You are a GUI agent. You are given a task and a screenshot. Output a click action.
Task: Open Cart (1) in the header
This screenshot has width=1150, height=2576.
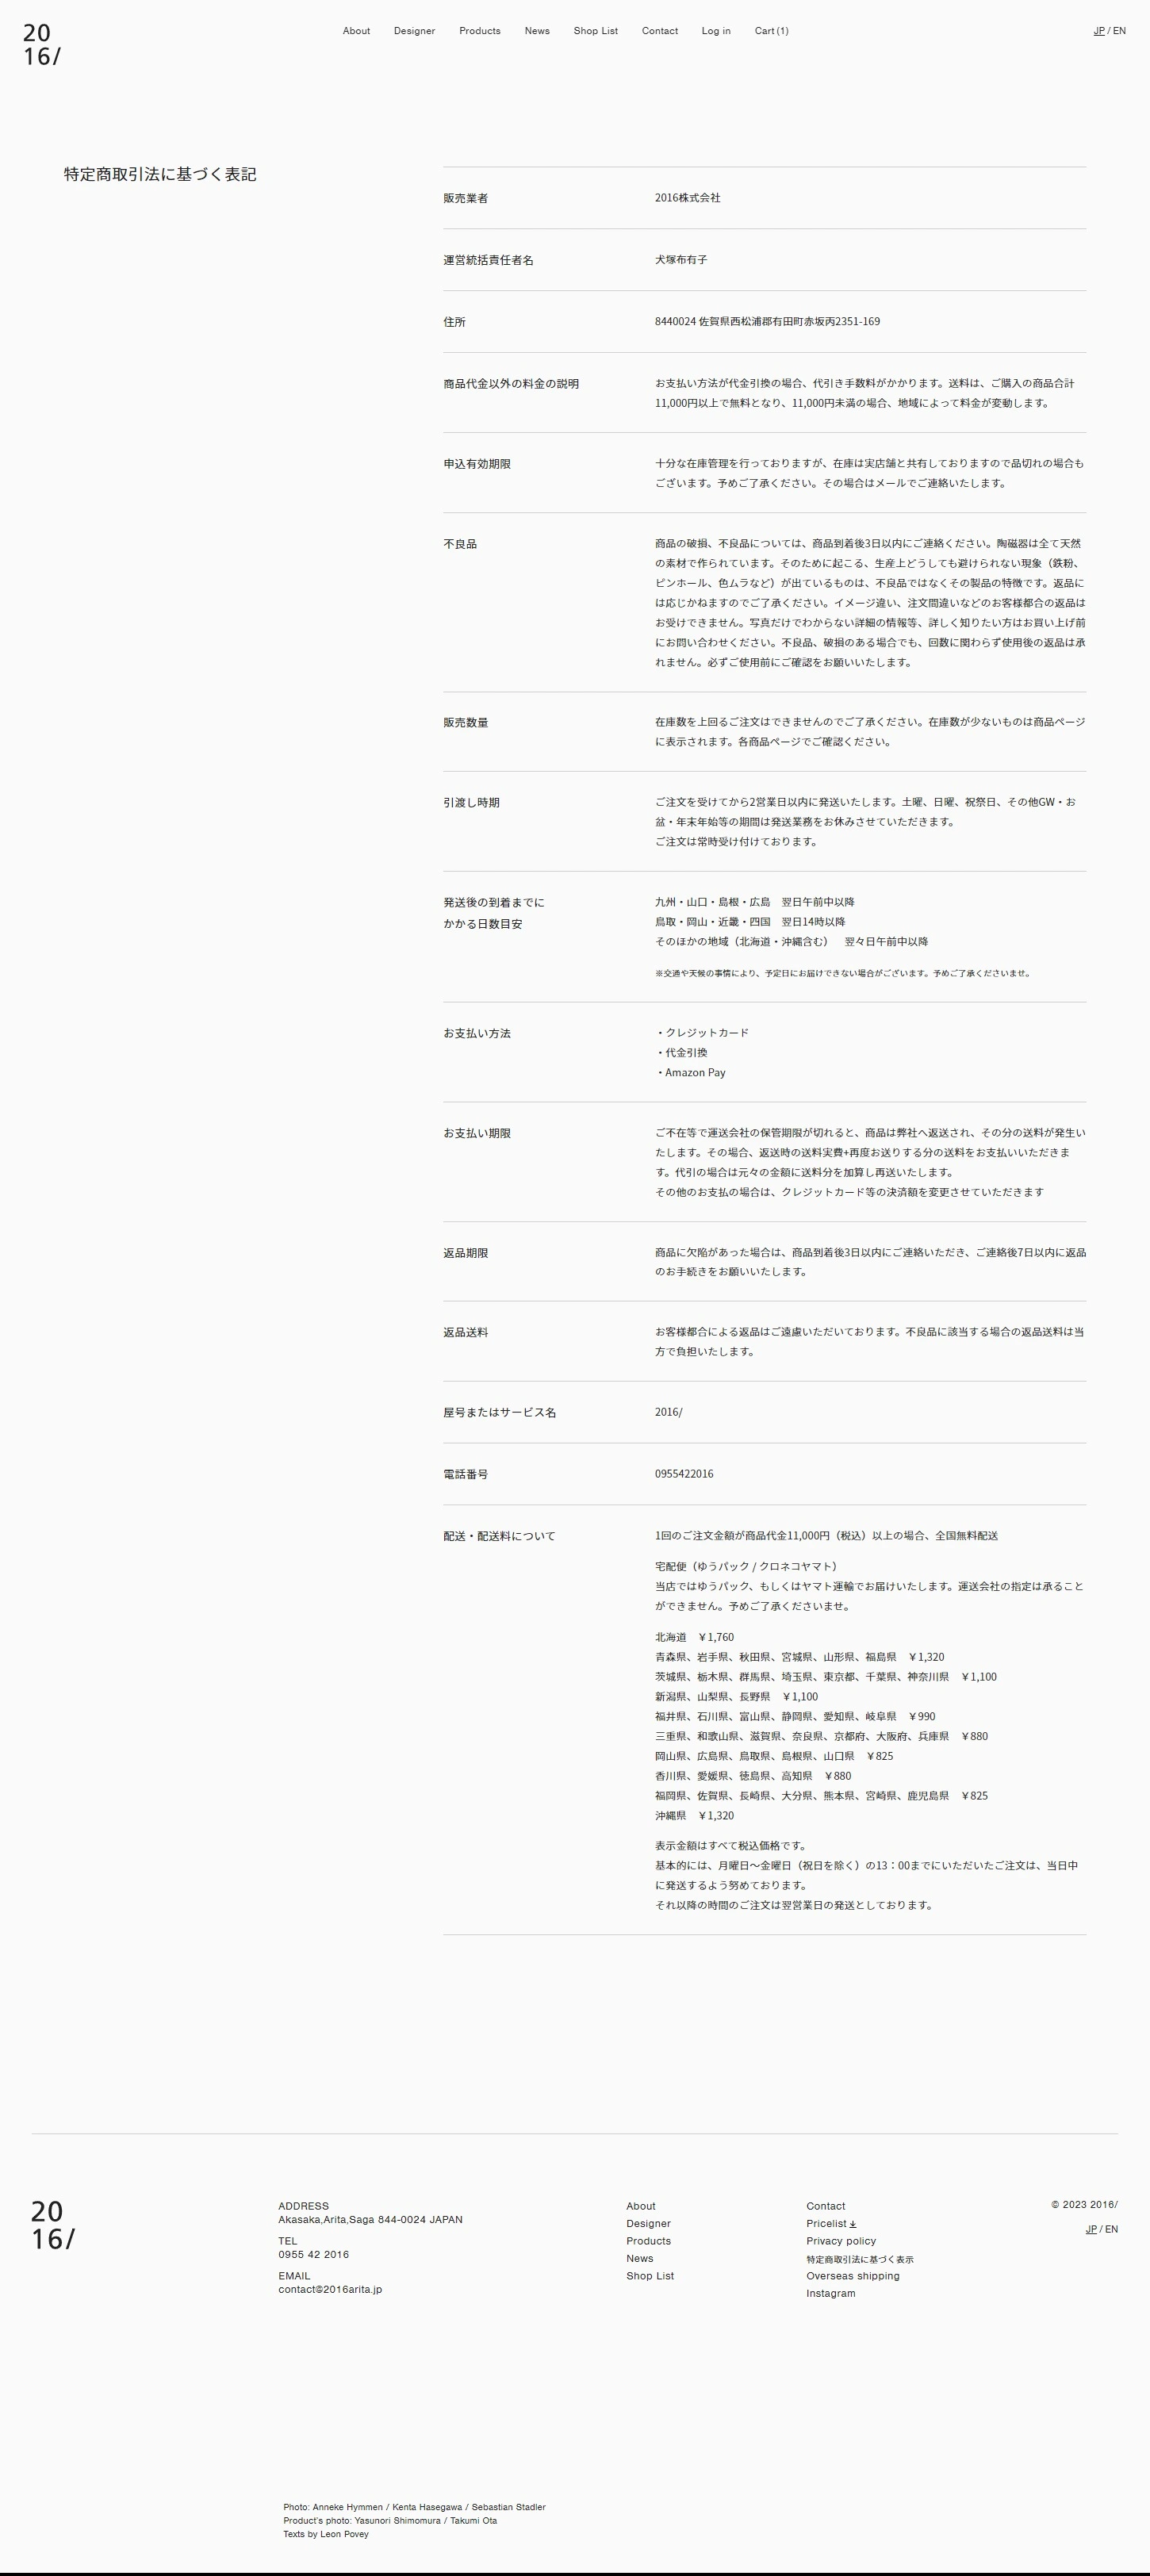771,31
